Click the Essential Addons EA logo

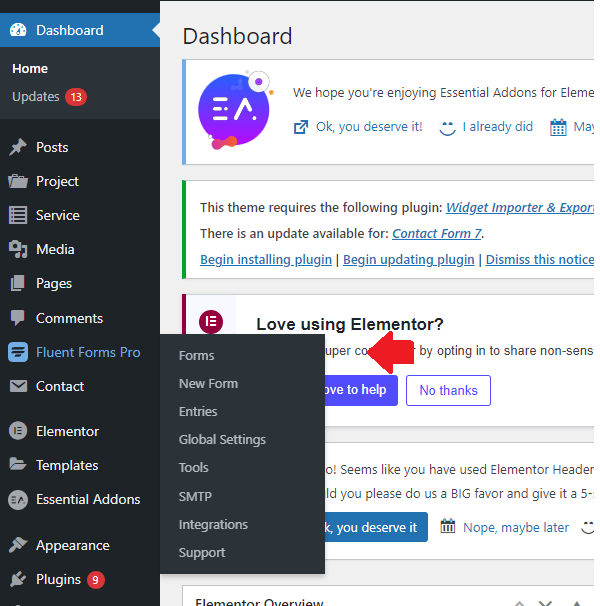point(235,111)
